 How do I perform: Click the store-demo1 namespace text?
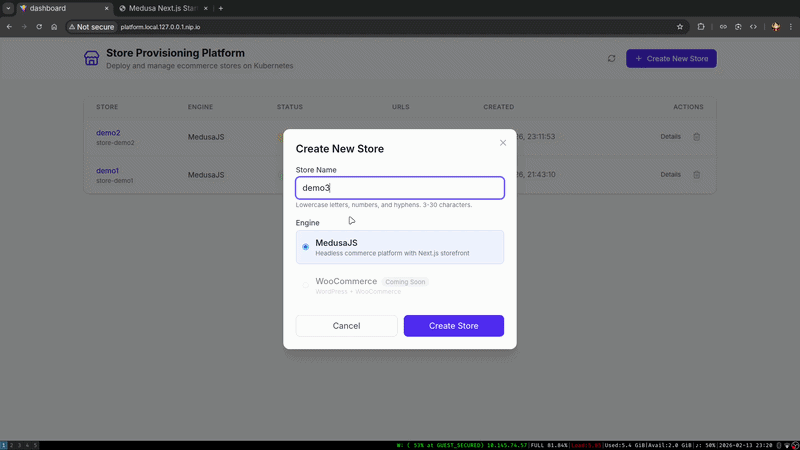tap(115, 181)
